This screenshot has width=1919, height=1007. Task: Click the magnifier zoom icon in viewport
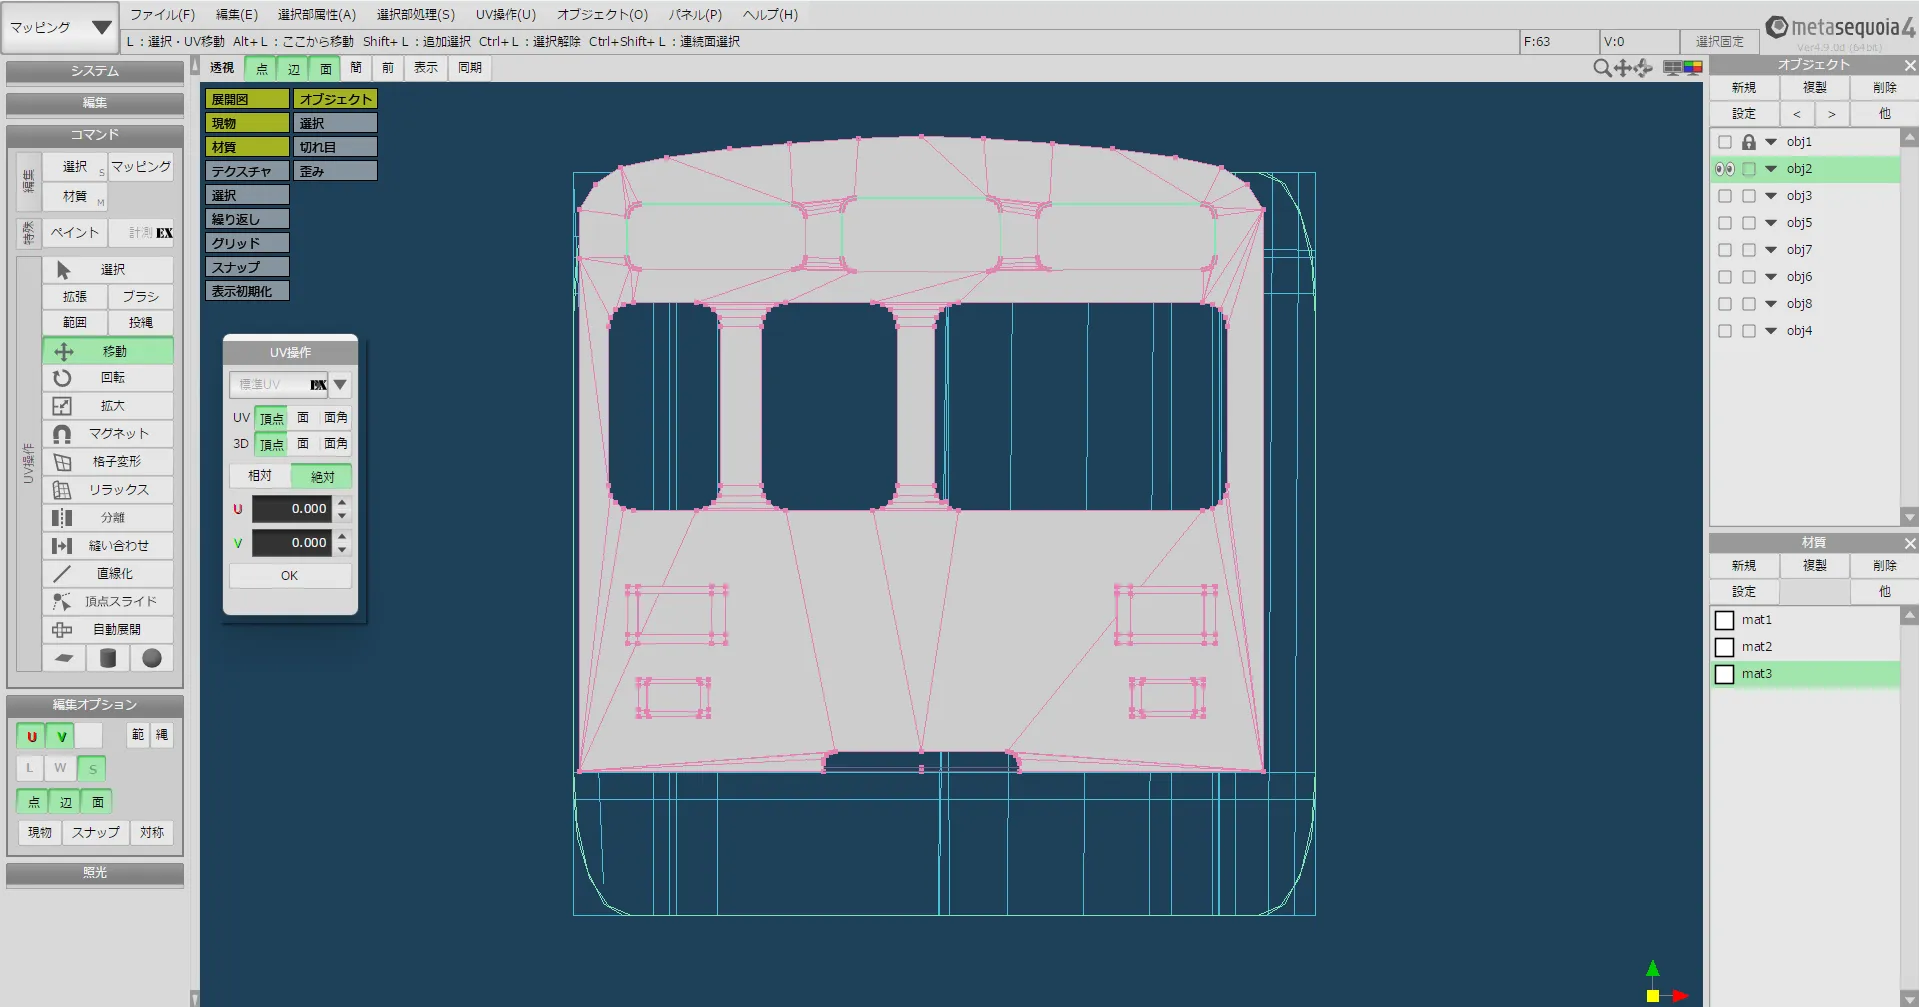tap(1601, 68)
